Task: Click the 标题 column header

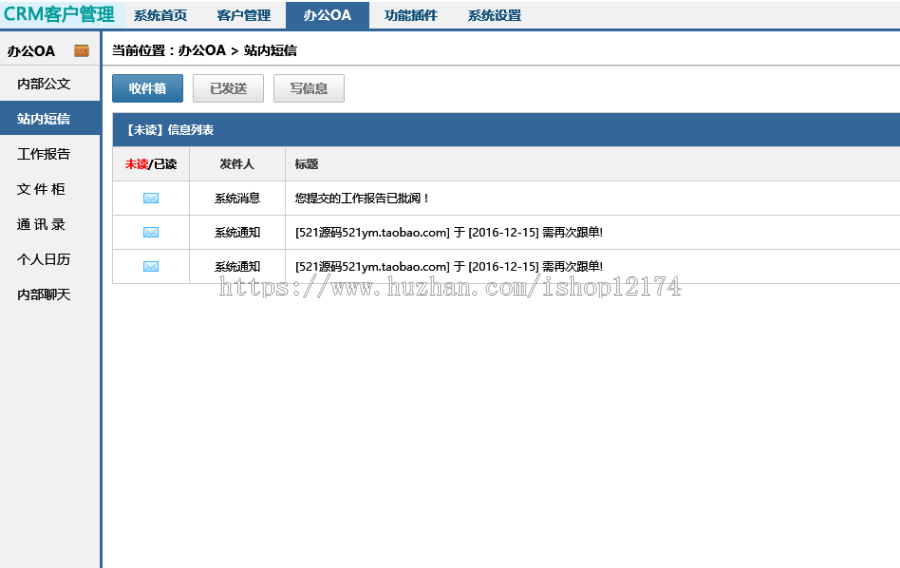Action: 307,164
